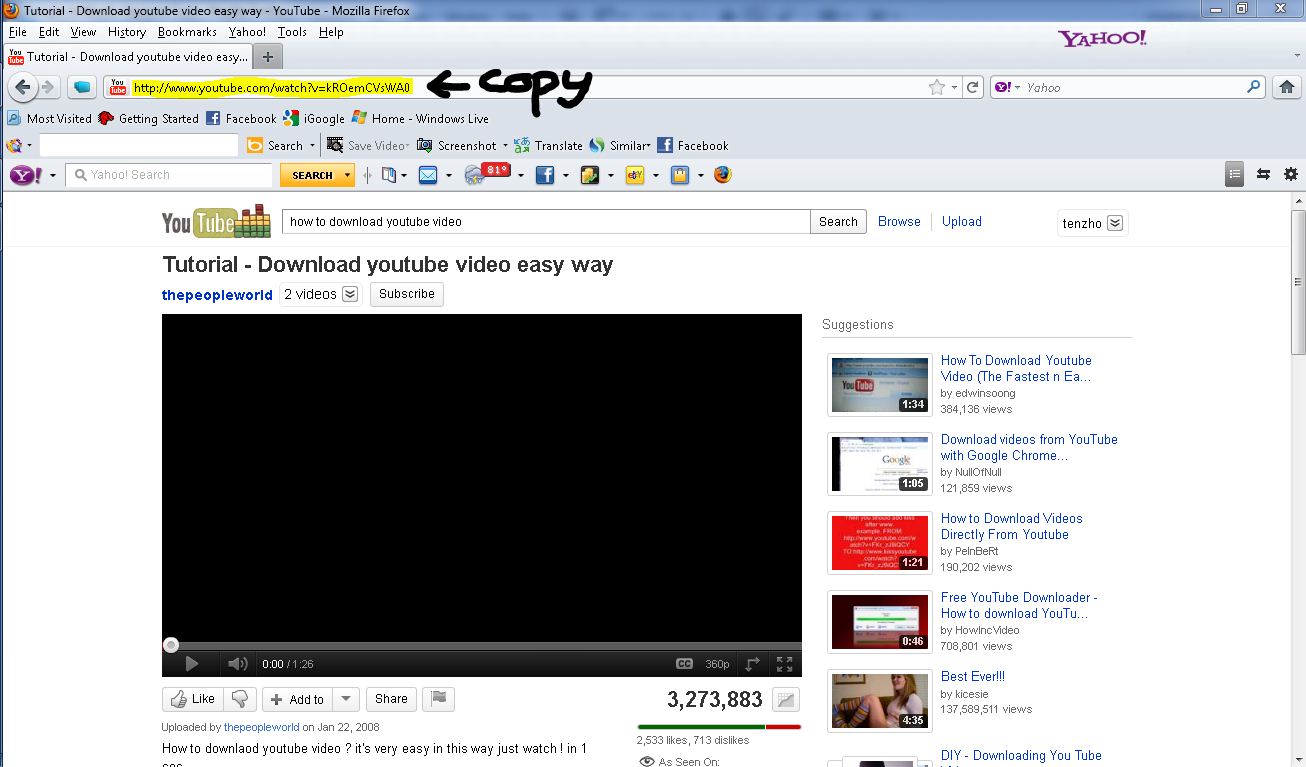Toggle closed captions CC on the player
Viewport: 1306px width, 767px height.
684,664
